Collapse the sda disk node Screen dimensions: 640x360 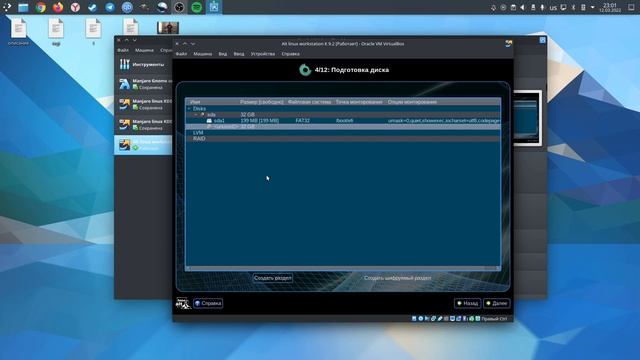(196, 115)
